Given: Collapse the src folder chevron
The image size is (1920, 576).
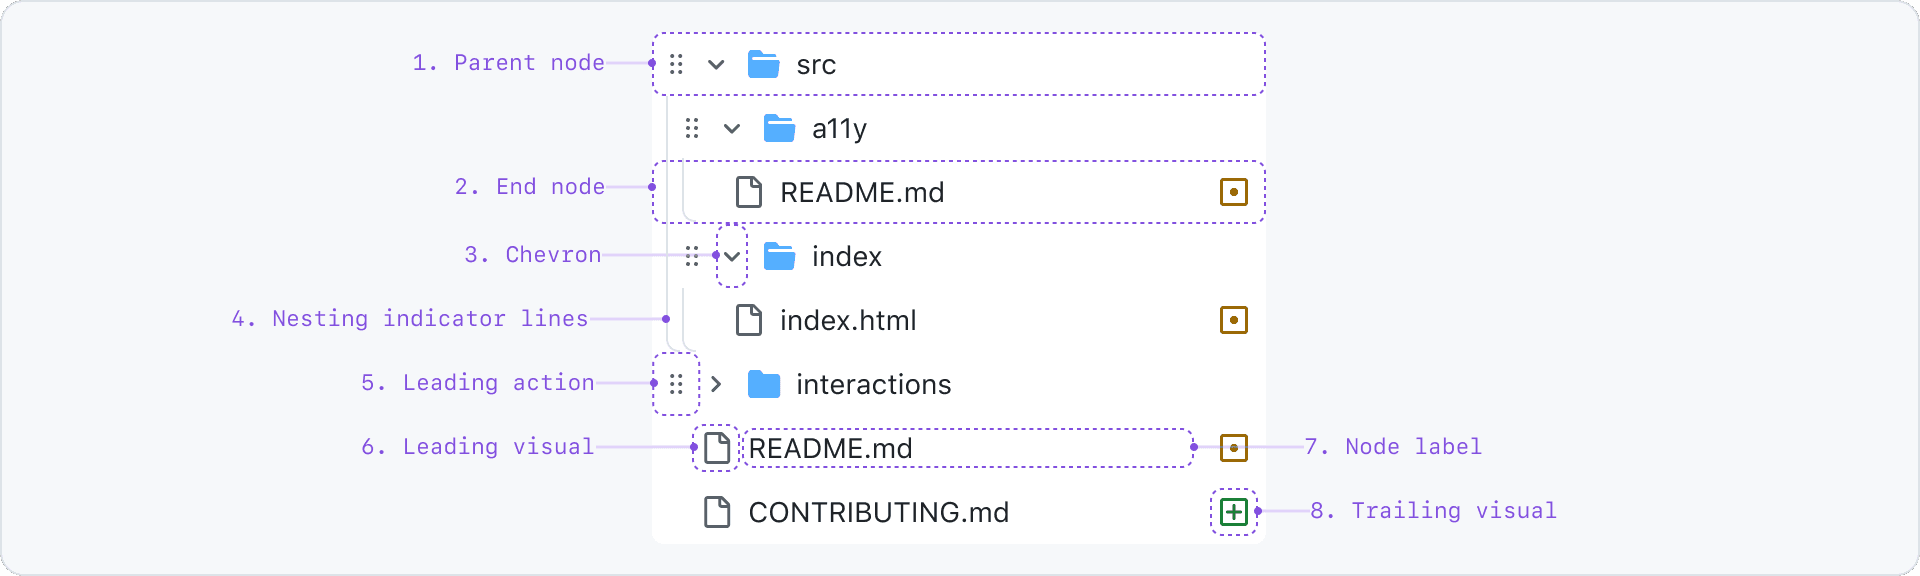Looking at the screenshot, I should point(716,64).
